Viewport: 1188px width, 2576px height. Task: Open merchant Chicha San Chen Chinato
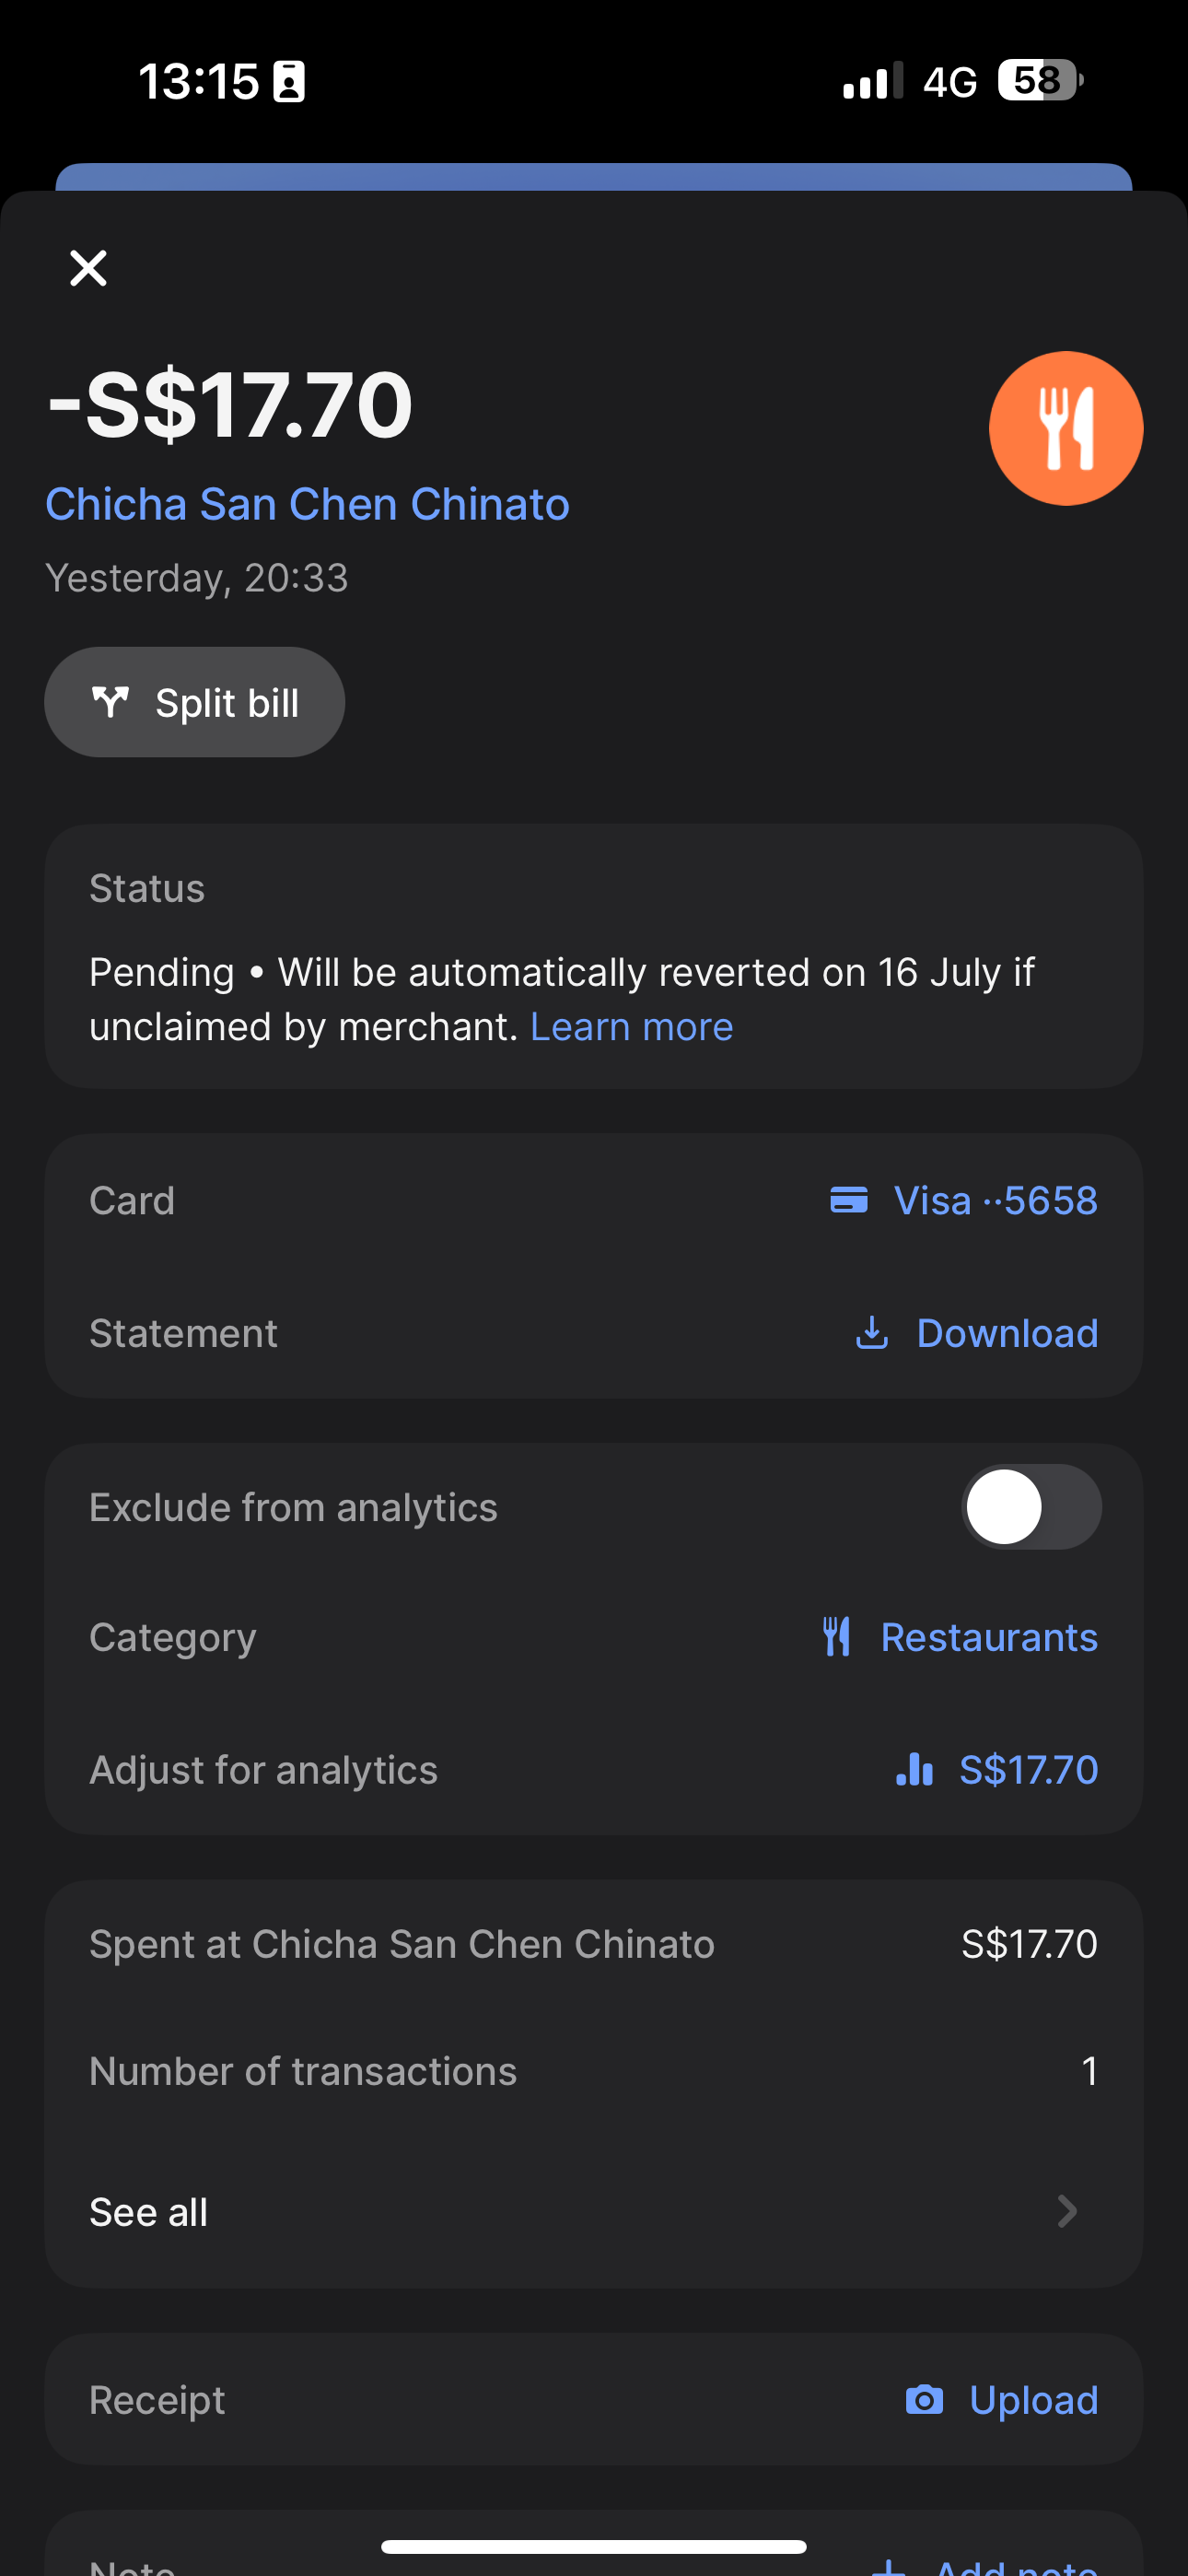(x=307, y=504)
